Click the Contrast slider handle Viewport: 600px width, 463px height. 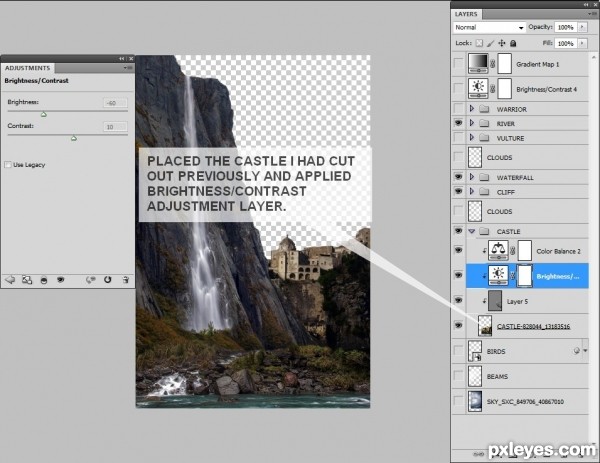point(74,138)
